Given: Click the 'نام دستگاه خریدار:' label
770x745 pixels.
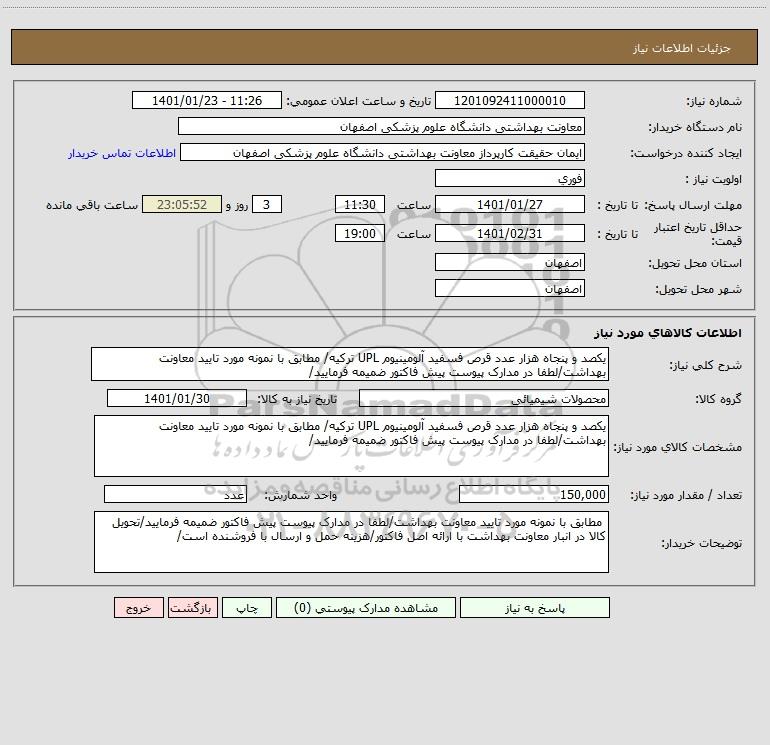Looking at the screenshot, I should pos(695,128).
